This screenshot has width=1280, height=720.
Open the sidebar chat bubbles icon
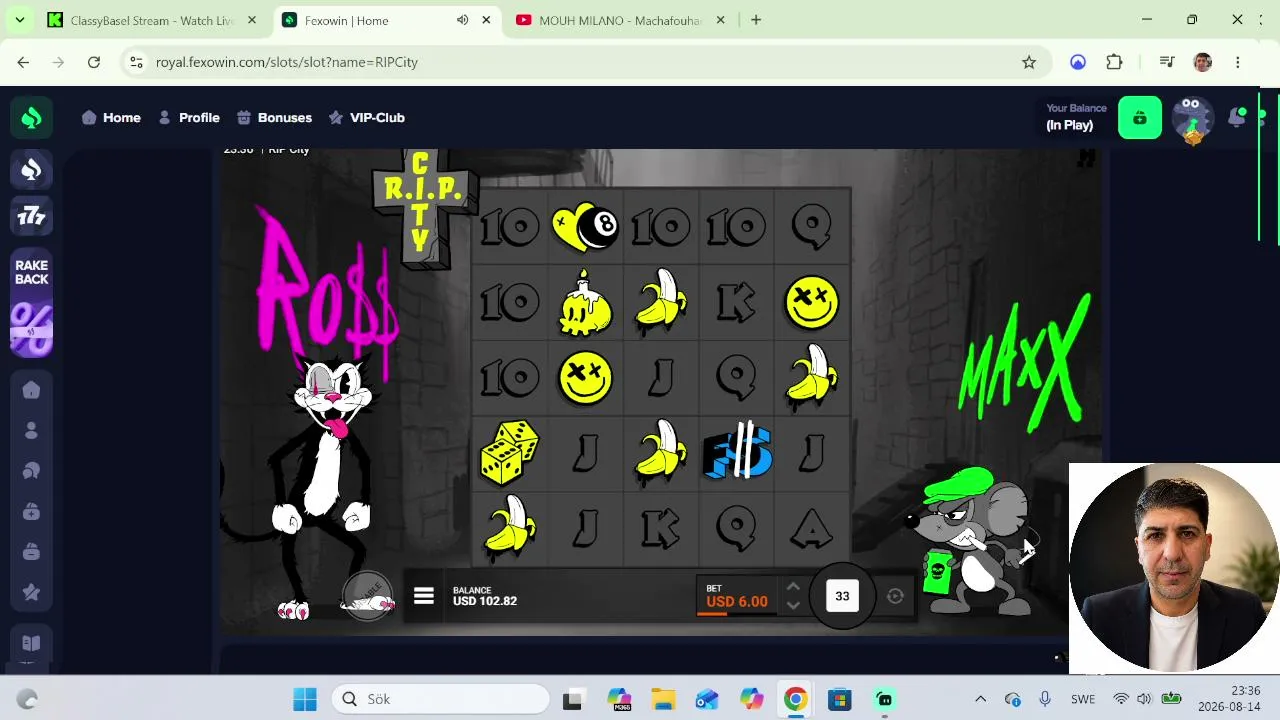tap(31, 471)
